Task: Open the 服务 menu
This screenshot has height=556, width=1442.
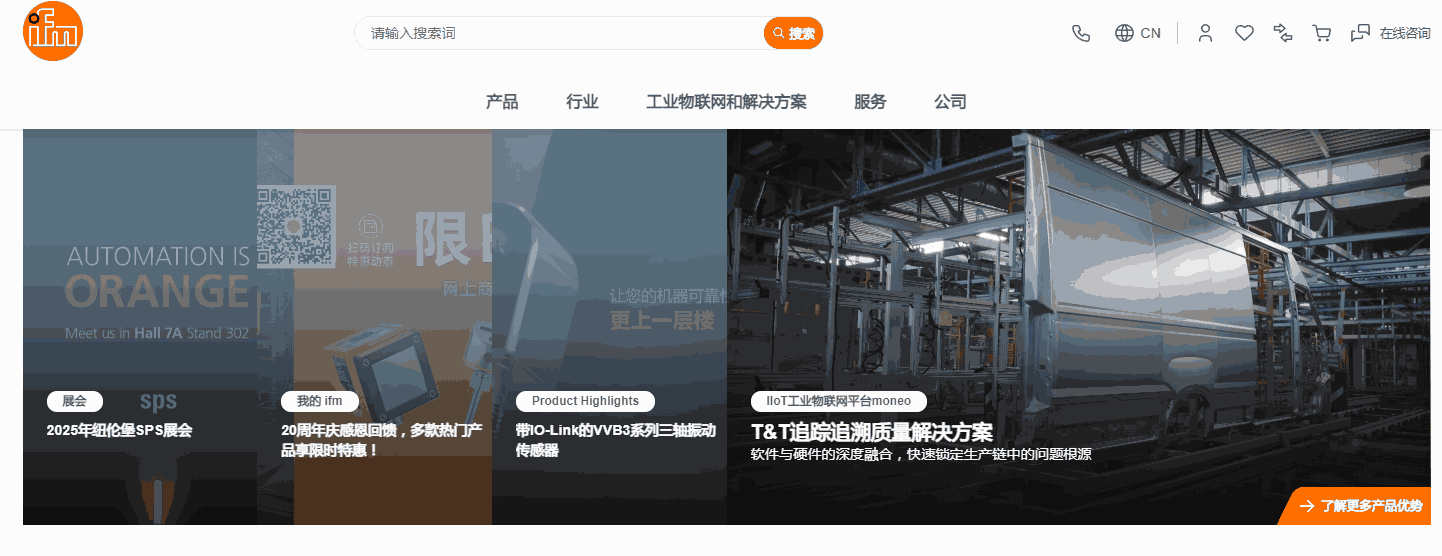Action: tap(870, 102)
